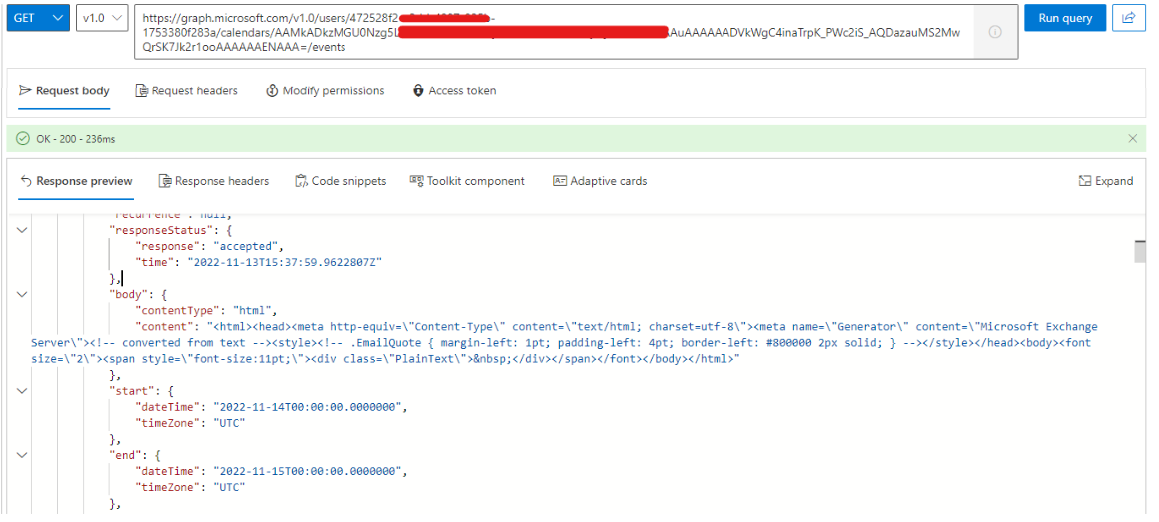Click the Modify permissions key icon
The width and height of the screenshot is (1159, 522).
[271, 91]
